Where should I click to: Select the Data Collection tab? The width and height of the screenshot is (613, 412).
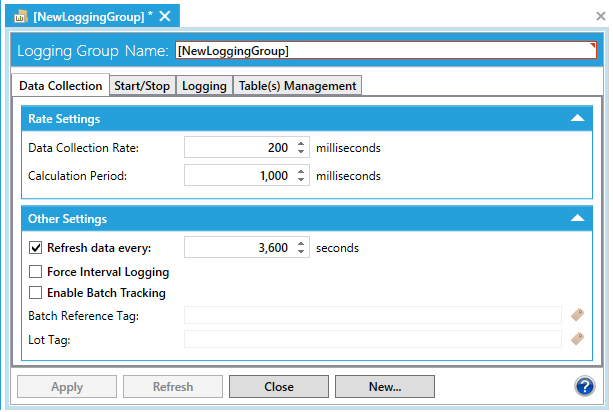point(61,86)
